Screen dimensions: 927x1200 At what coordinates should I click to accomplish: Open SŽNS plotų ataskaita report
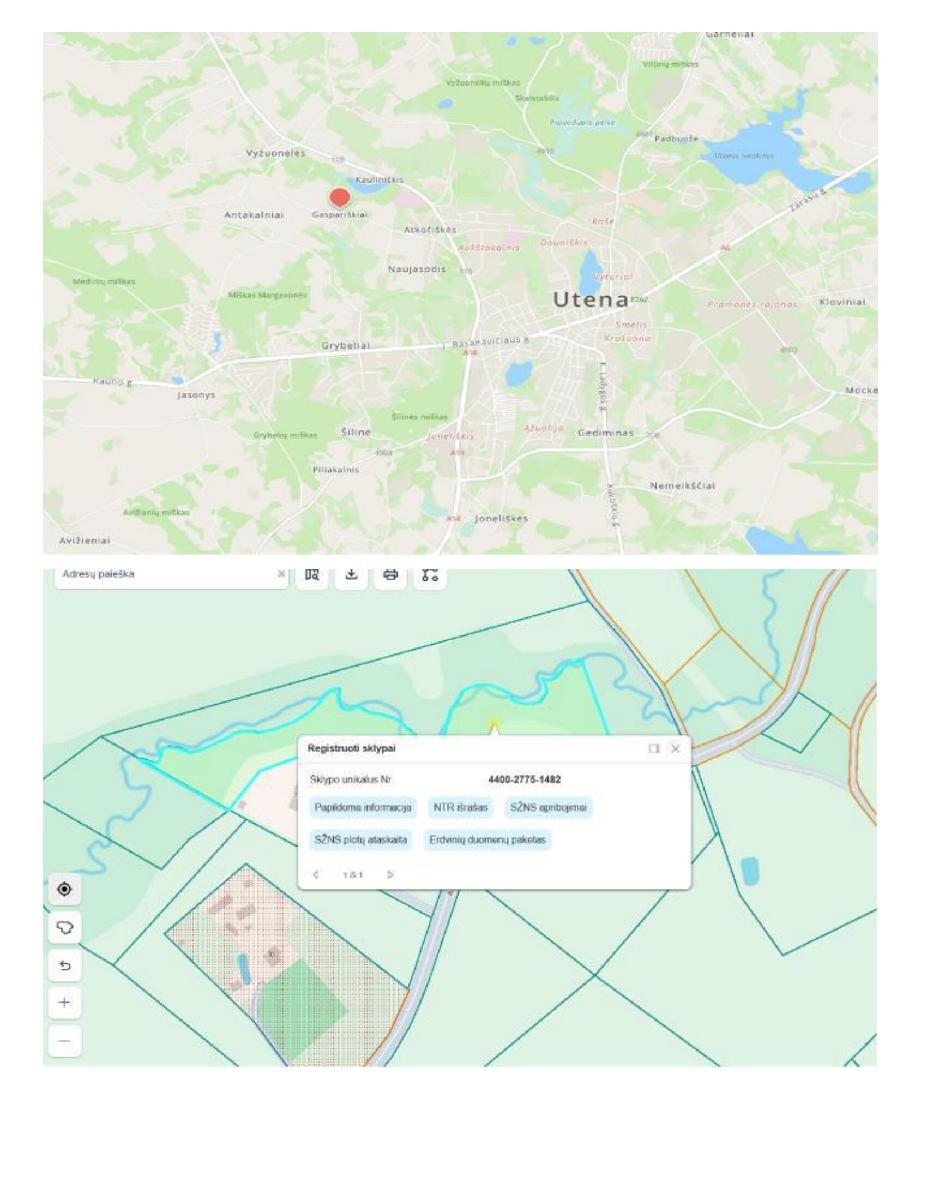point(362,840)
